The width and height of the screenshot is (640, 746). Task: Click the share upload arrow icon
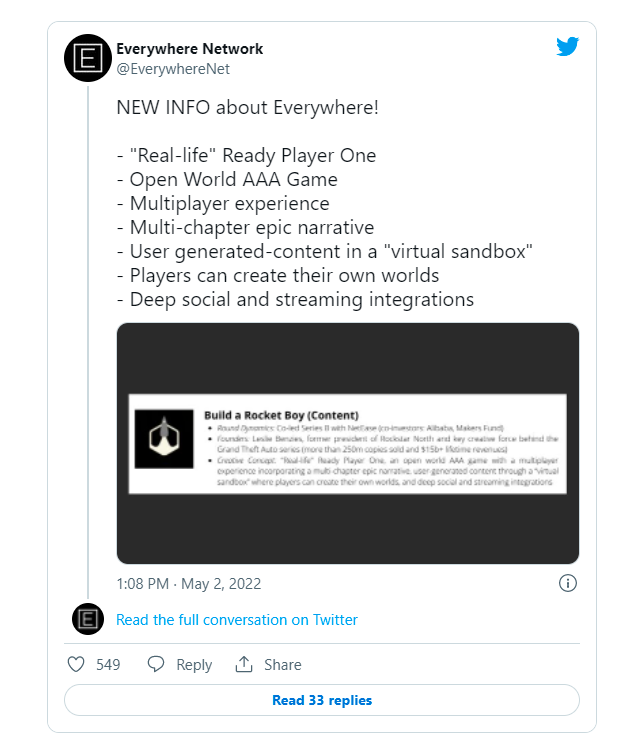pyautogui.click(x=244, y=664)
